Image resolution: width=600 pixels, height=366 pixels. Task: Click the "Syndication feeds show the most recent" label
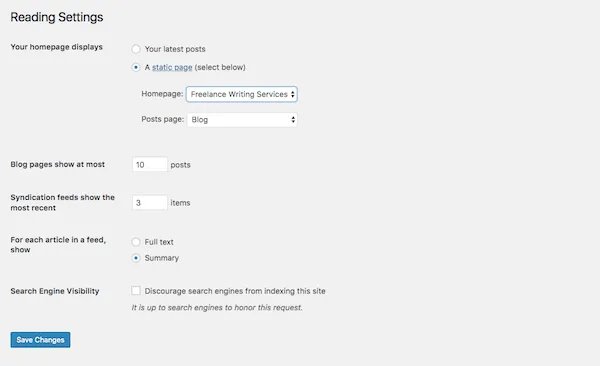(62, 203)
